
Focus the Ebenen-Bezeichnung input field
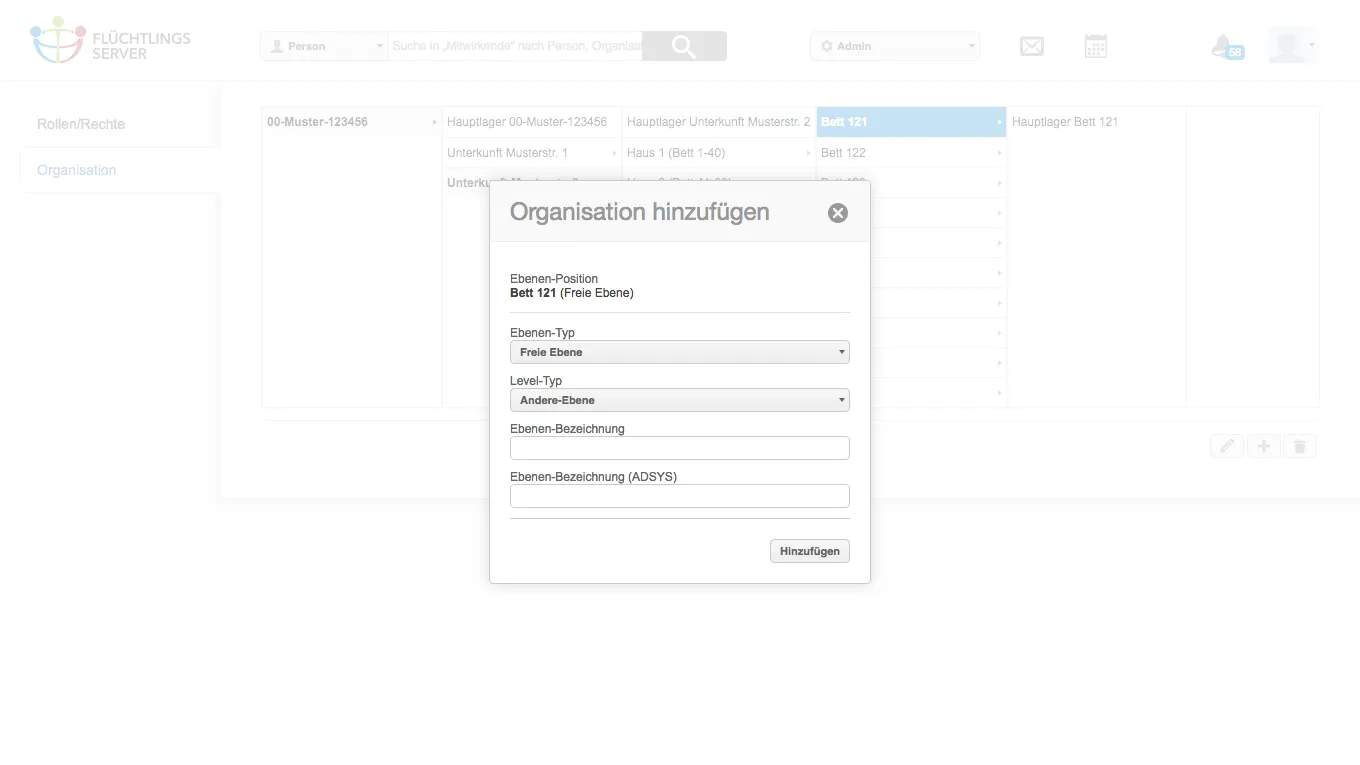pyautogui.click(x=680, y=448)
